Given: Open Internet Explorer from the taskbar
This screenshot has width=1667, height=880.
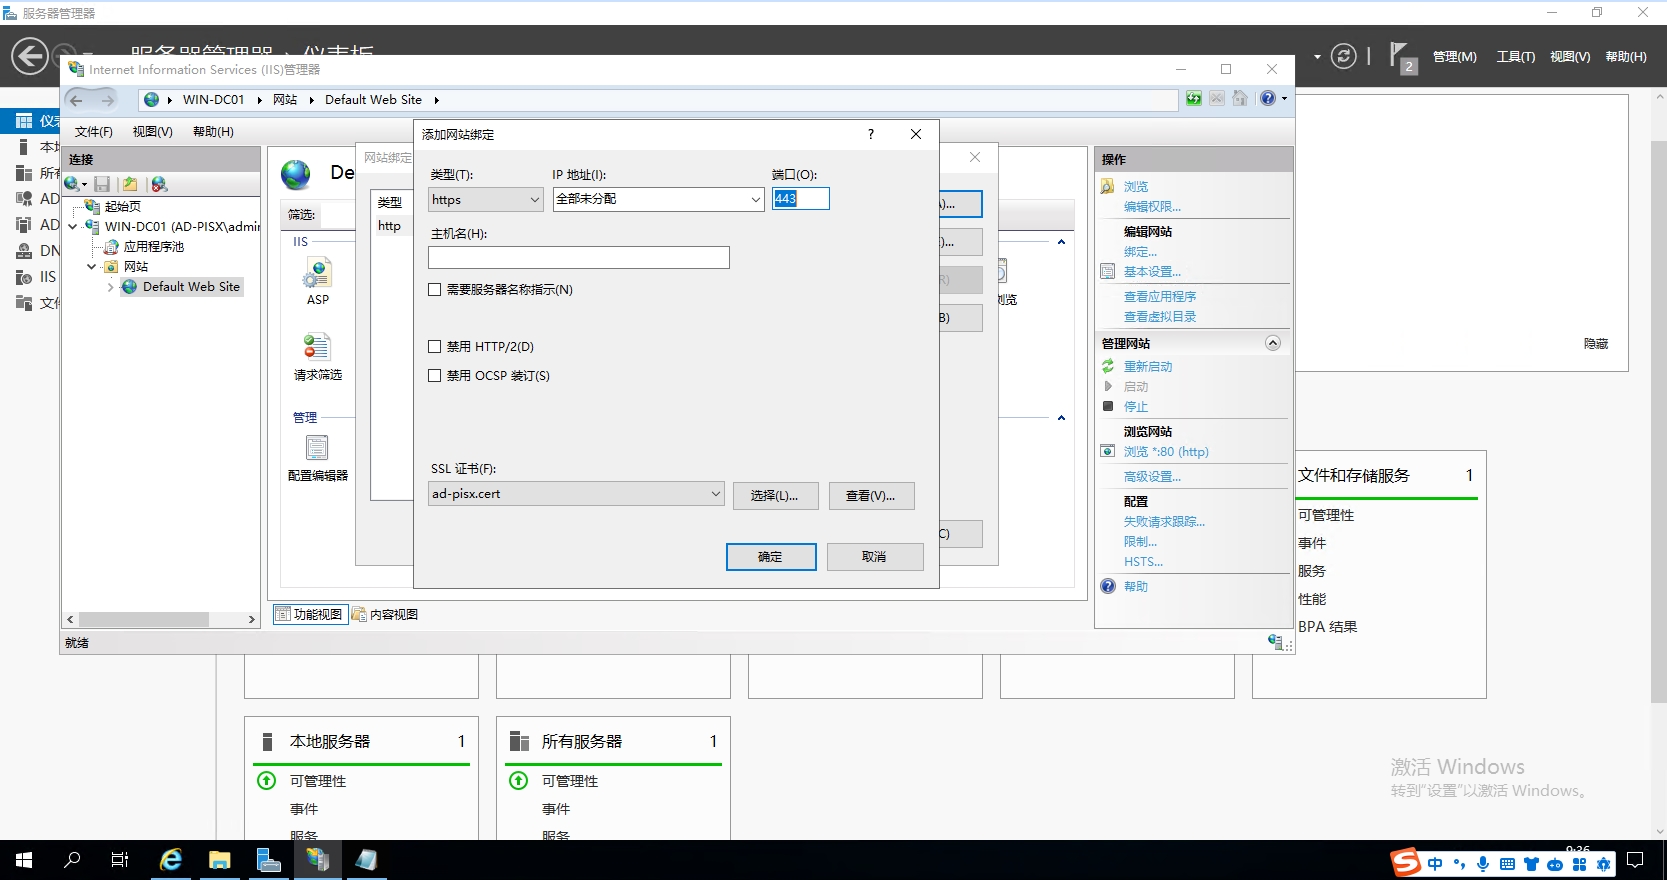Looking at the screenshot, I should [x=172, y=860].
